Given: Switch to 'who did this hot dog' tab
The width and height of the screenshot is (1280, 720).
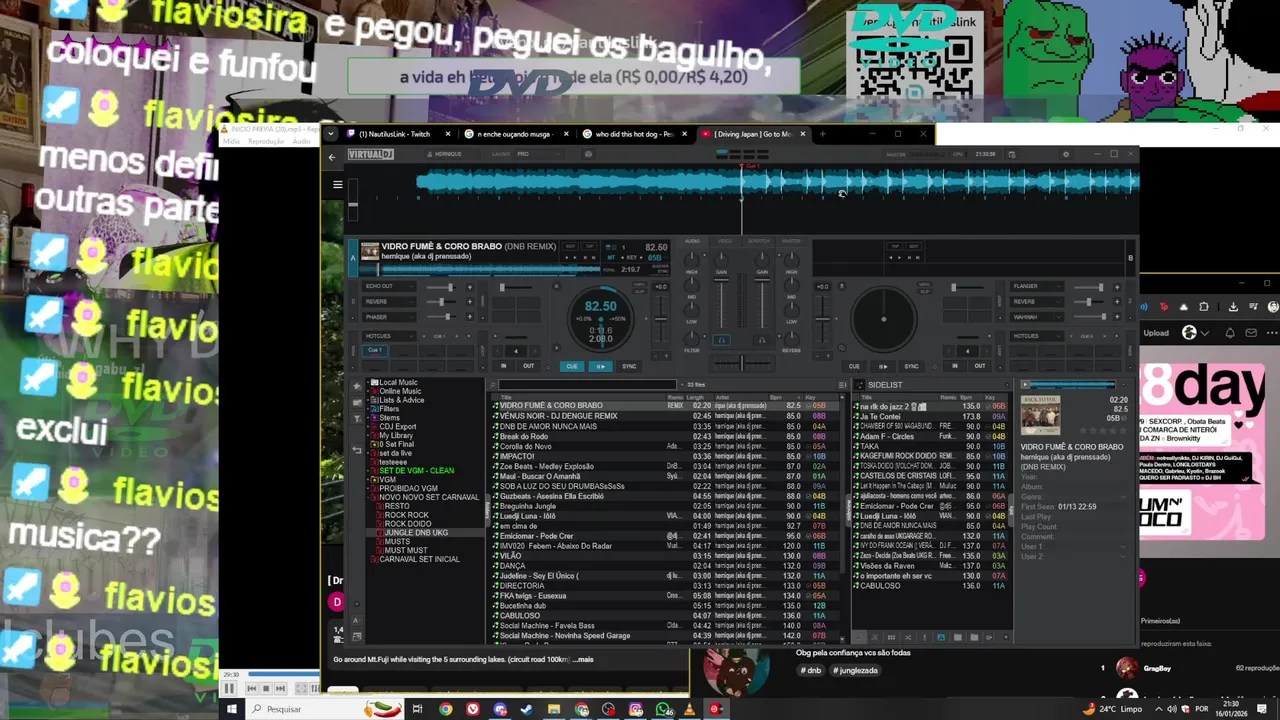Looking at the screenshot, I should point(633,134).
